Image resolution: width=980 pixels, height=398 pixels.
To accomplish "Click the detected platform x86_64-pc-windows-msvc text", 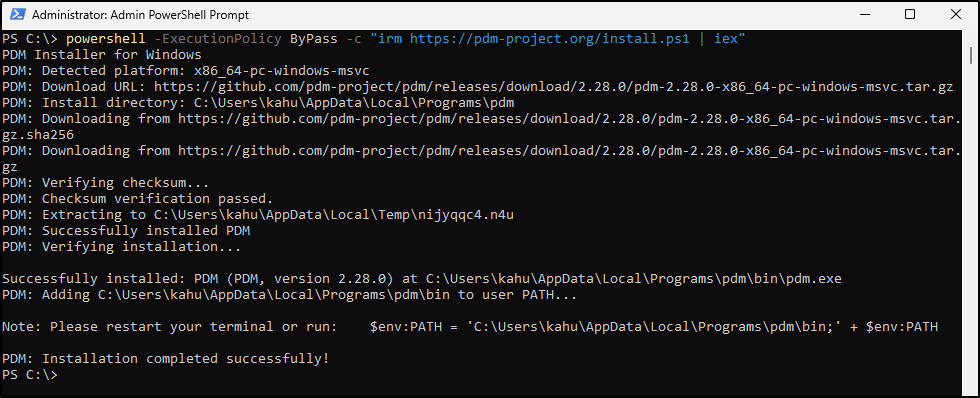I will click(282, 71).
